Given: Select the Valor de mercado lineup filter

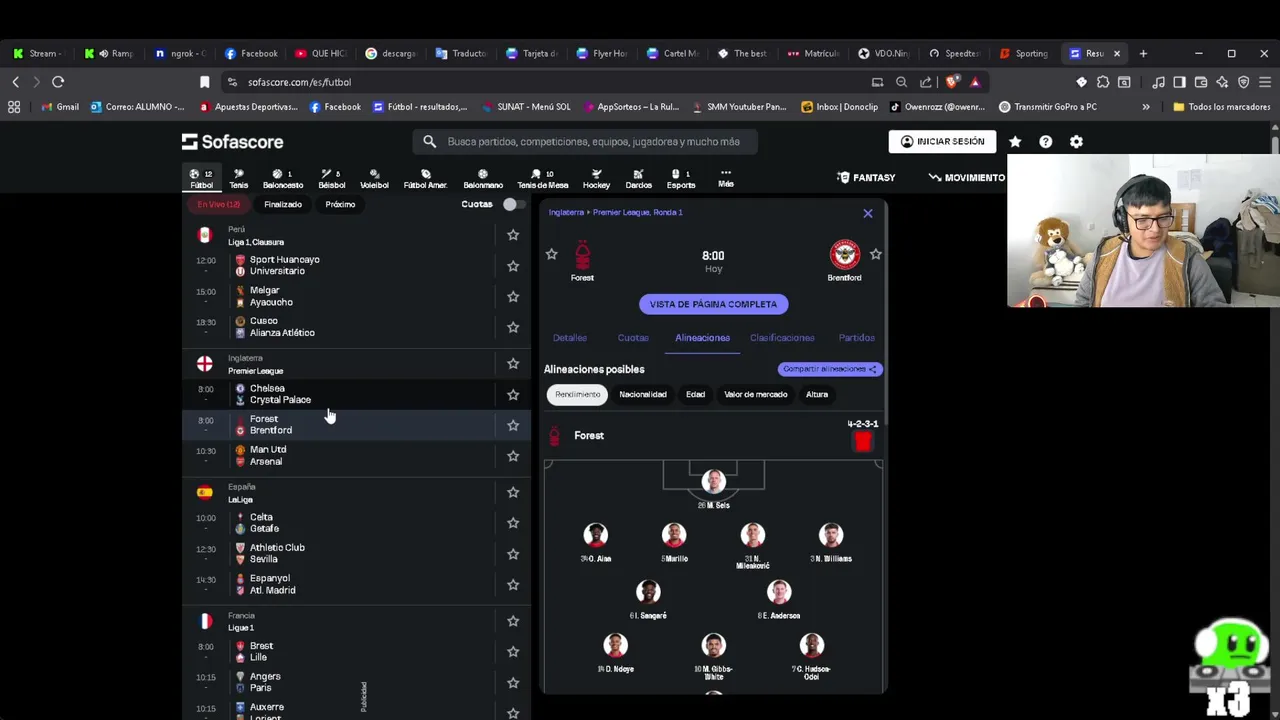Looking at the screenshot, I should [756, 394].
